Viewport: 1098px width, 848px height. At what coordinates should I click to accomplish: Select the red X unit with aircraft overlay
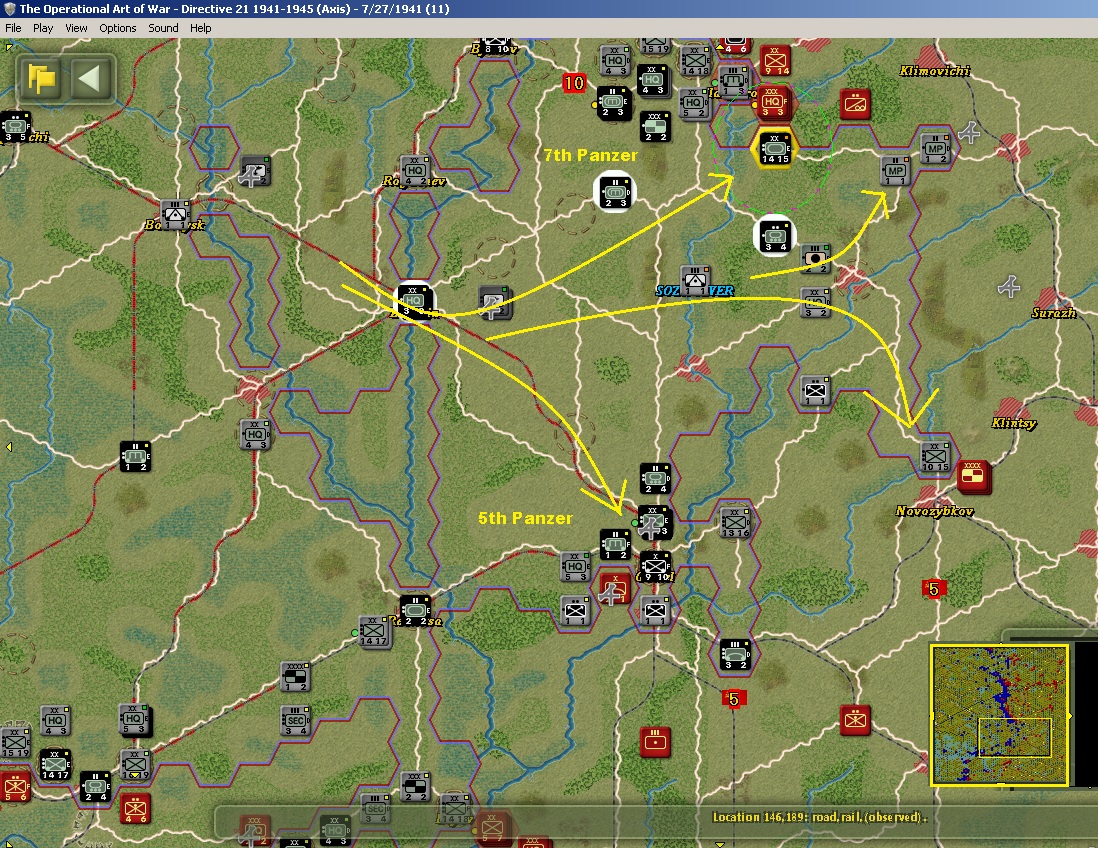point(614,590)
